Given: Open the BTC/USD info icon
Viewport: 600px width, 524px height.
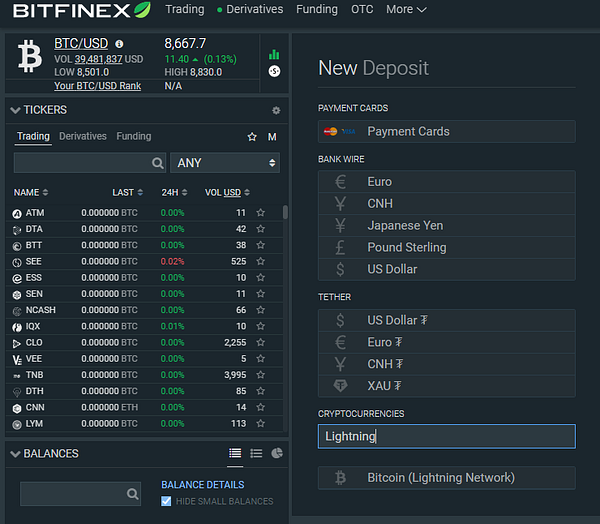Looking at the screenshot, I should 119,44.
